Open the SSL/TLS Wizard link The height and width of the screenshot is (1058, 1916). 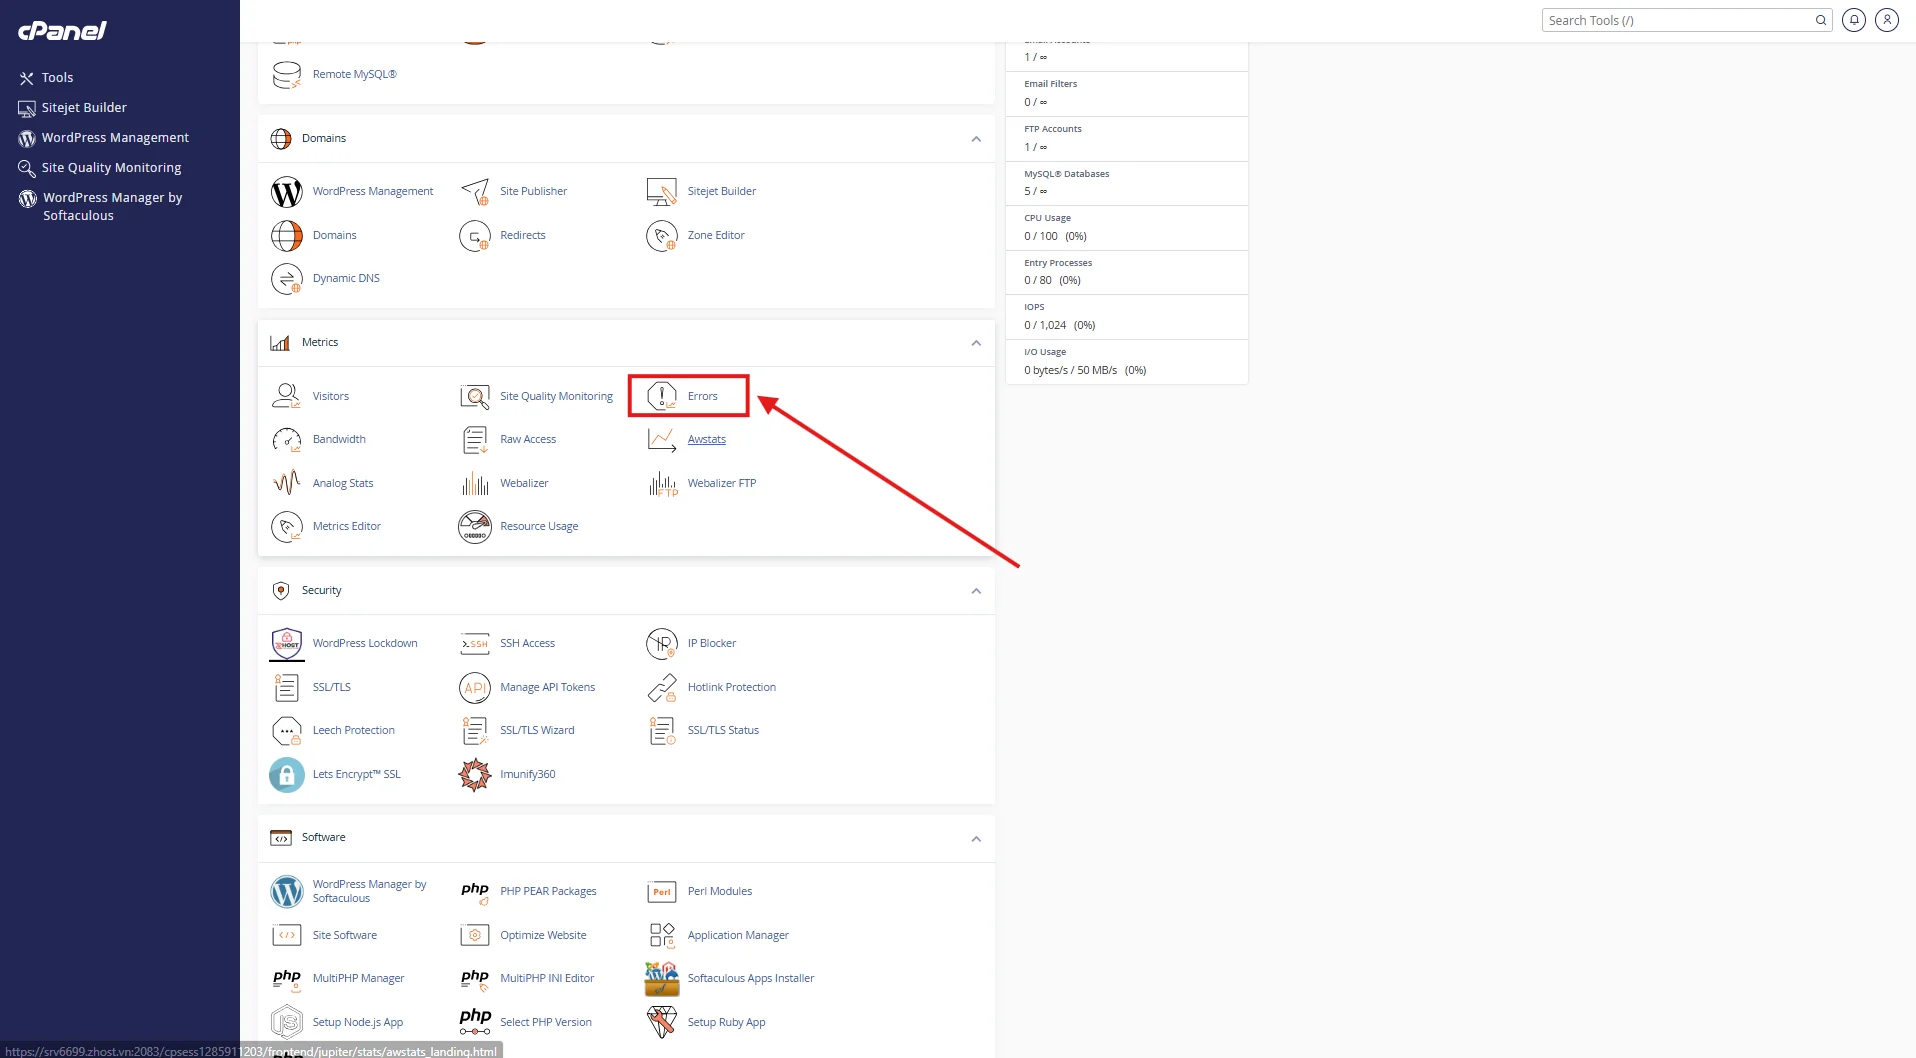tap(537, 730)
